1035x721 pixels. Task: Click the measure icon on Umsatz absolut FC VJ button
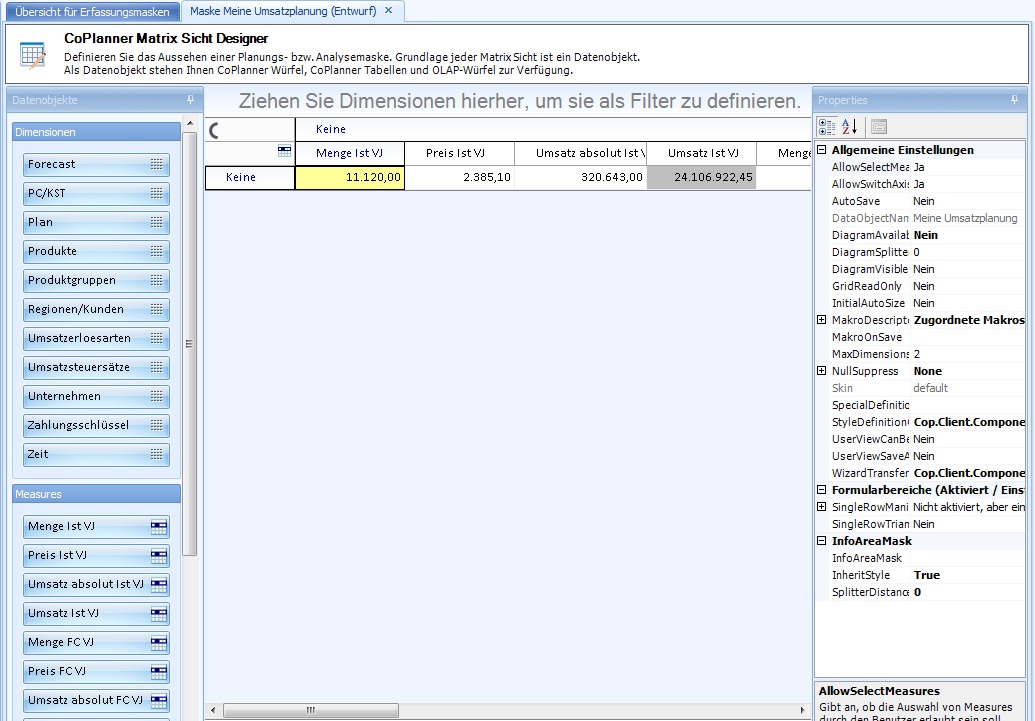pyautogui.click(x=159, y=701)
